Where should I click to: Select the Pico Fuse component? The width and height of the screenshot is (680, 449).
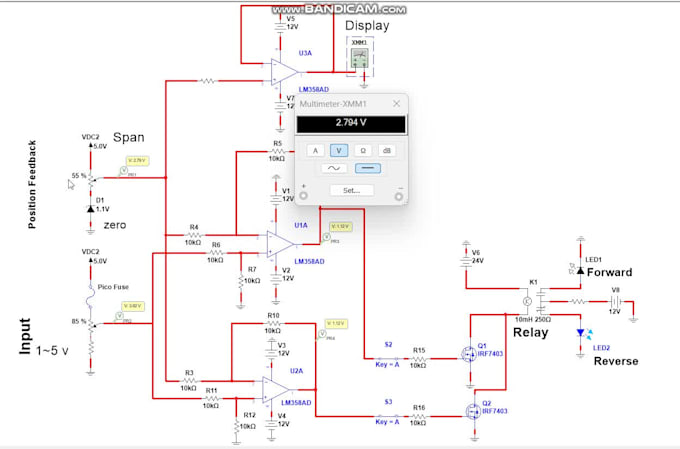click(90, 297)
